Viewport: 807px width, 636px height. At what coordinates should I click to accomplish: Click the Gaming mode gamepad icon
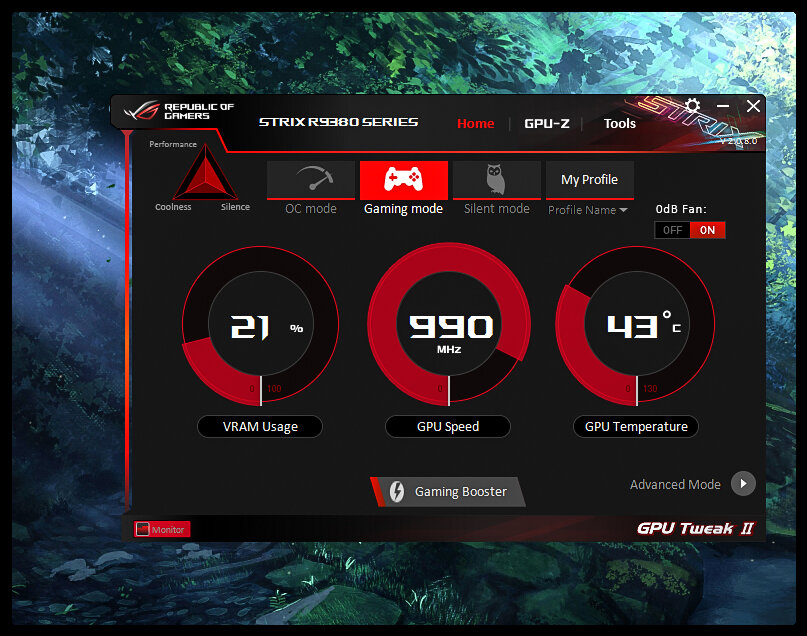pos(403,176)
